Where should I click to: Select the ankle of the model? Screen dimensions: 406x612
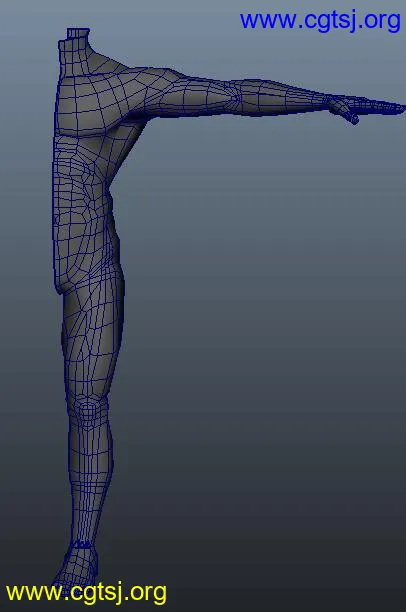pos(82,544)
